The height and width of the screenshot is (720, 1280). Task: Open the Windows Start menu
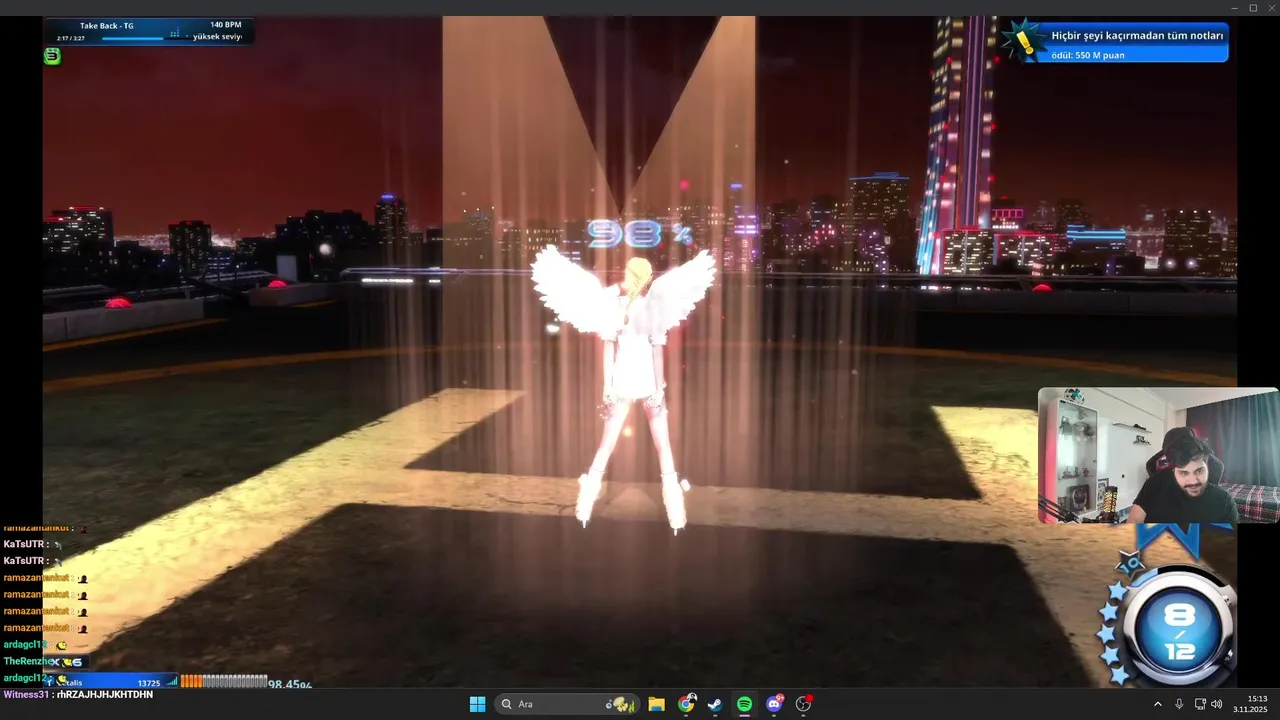(x=477, y=704)
